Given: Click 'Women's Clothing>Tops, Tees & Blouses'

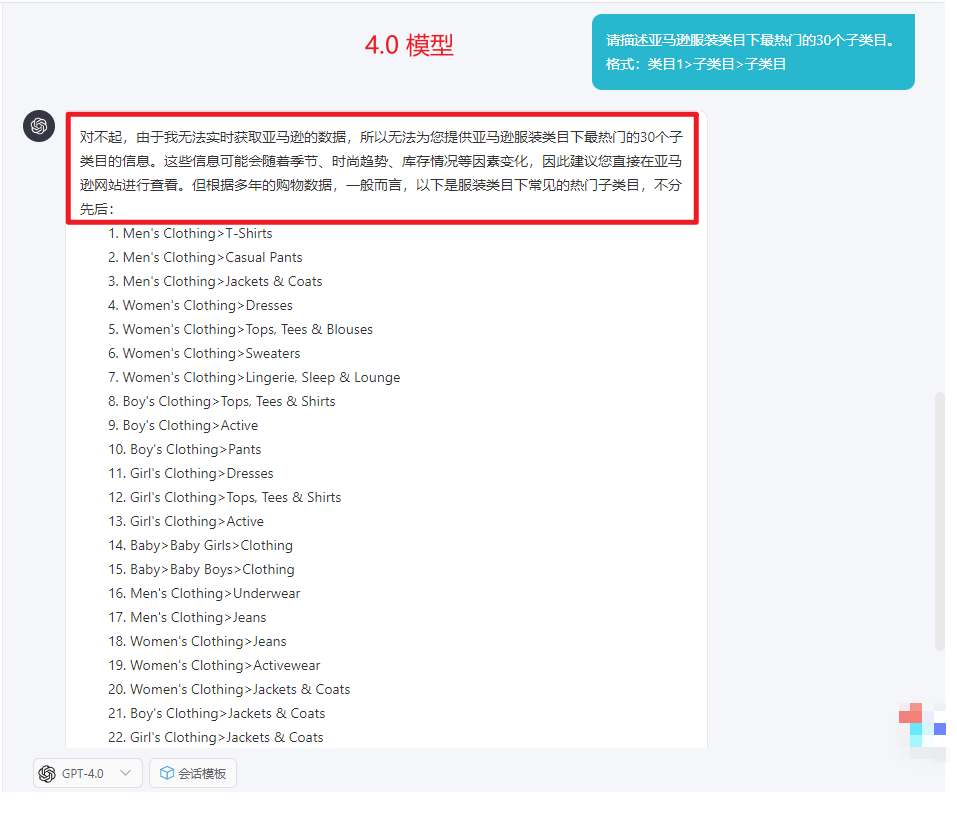Looking at the screenshot, I should click(x=240, y=329).
